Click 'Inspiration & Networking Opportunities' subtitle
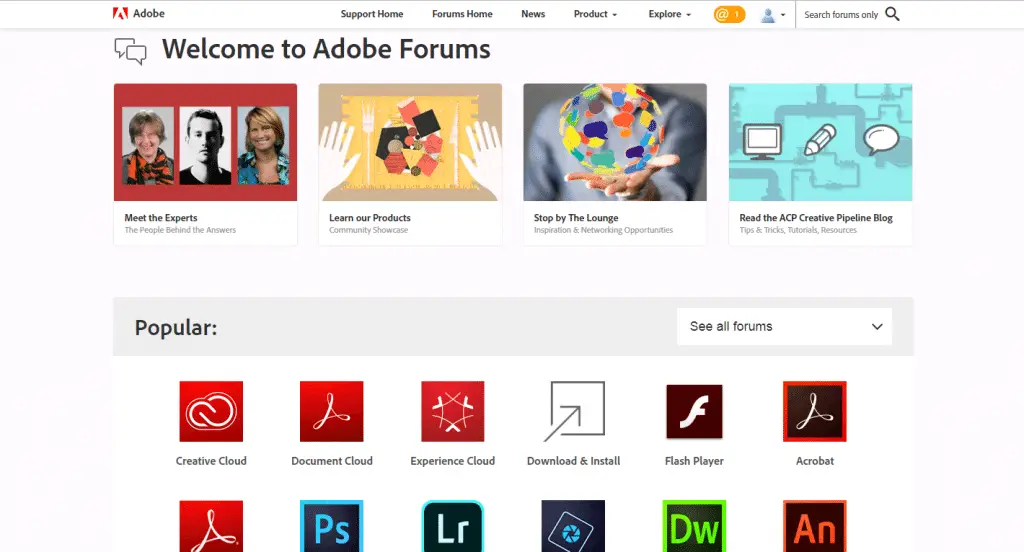The width and height of the screenshot is (1024, 552). point(603,230)
